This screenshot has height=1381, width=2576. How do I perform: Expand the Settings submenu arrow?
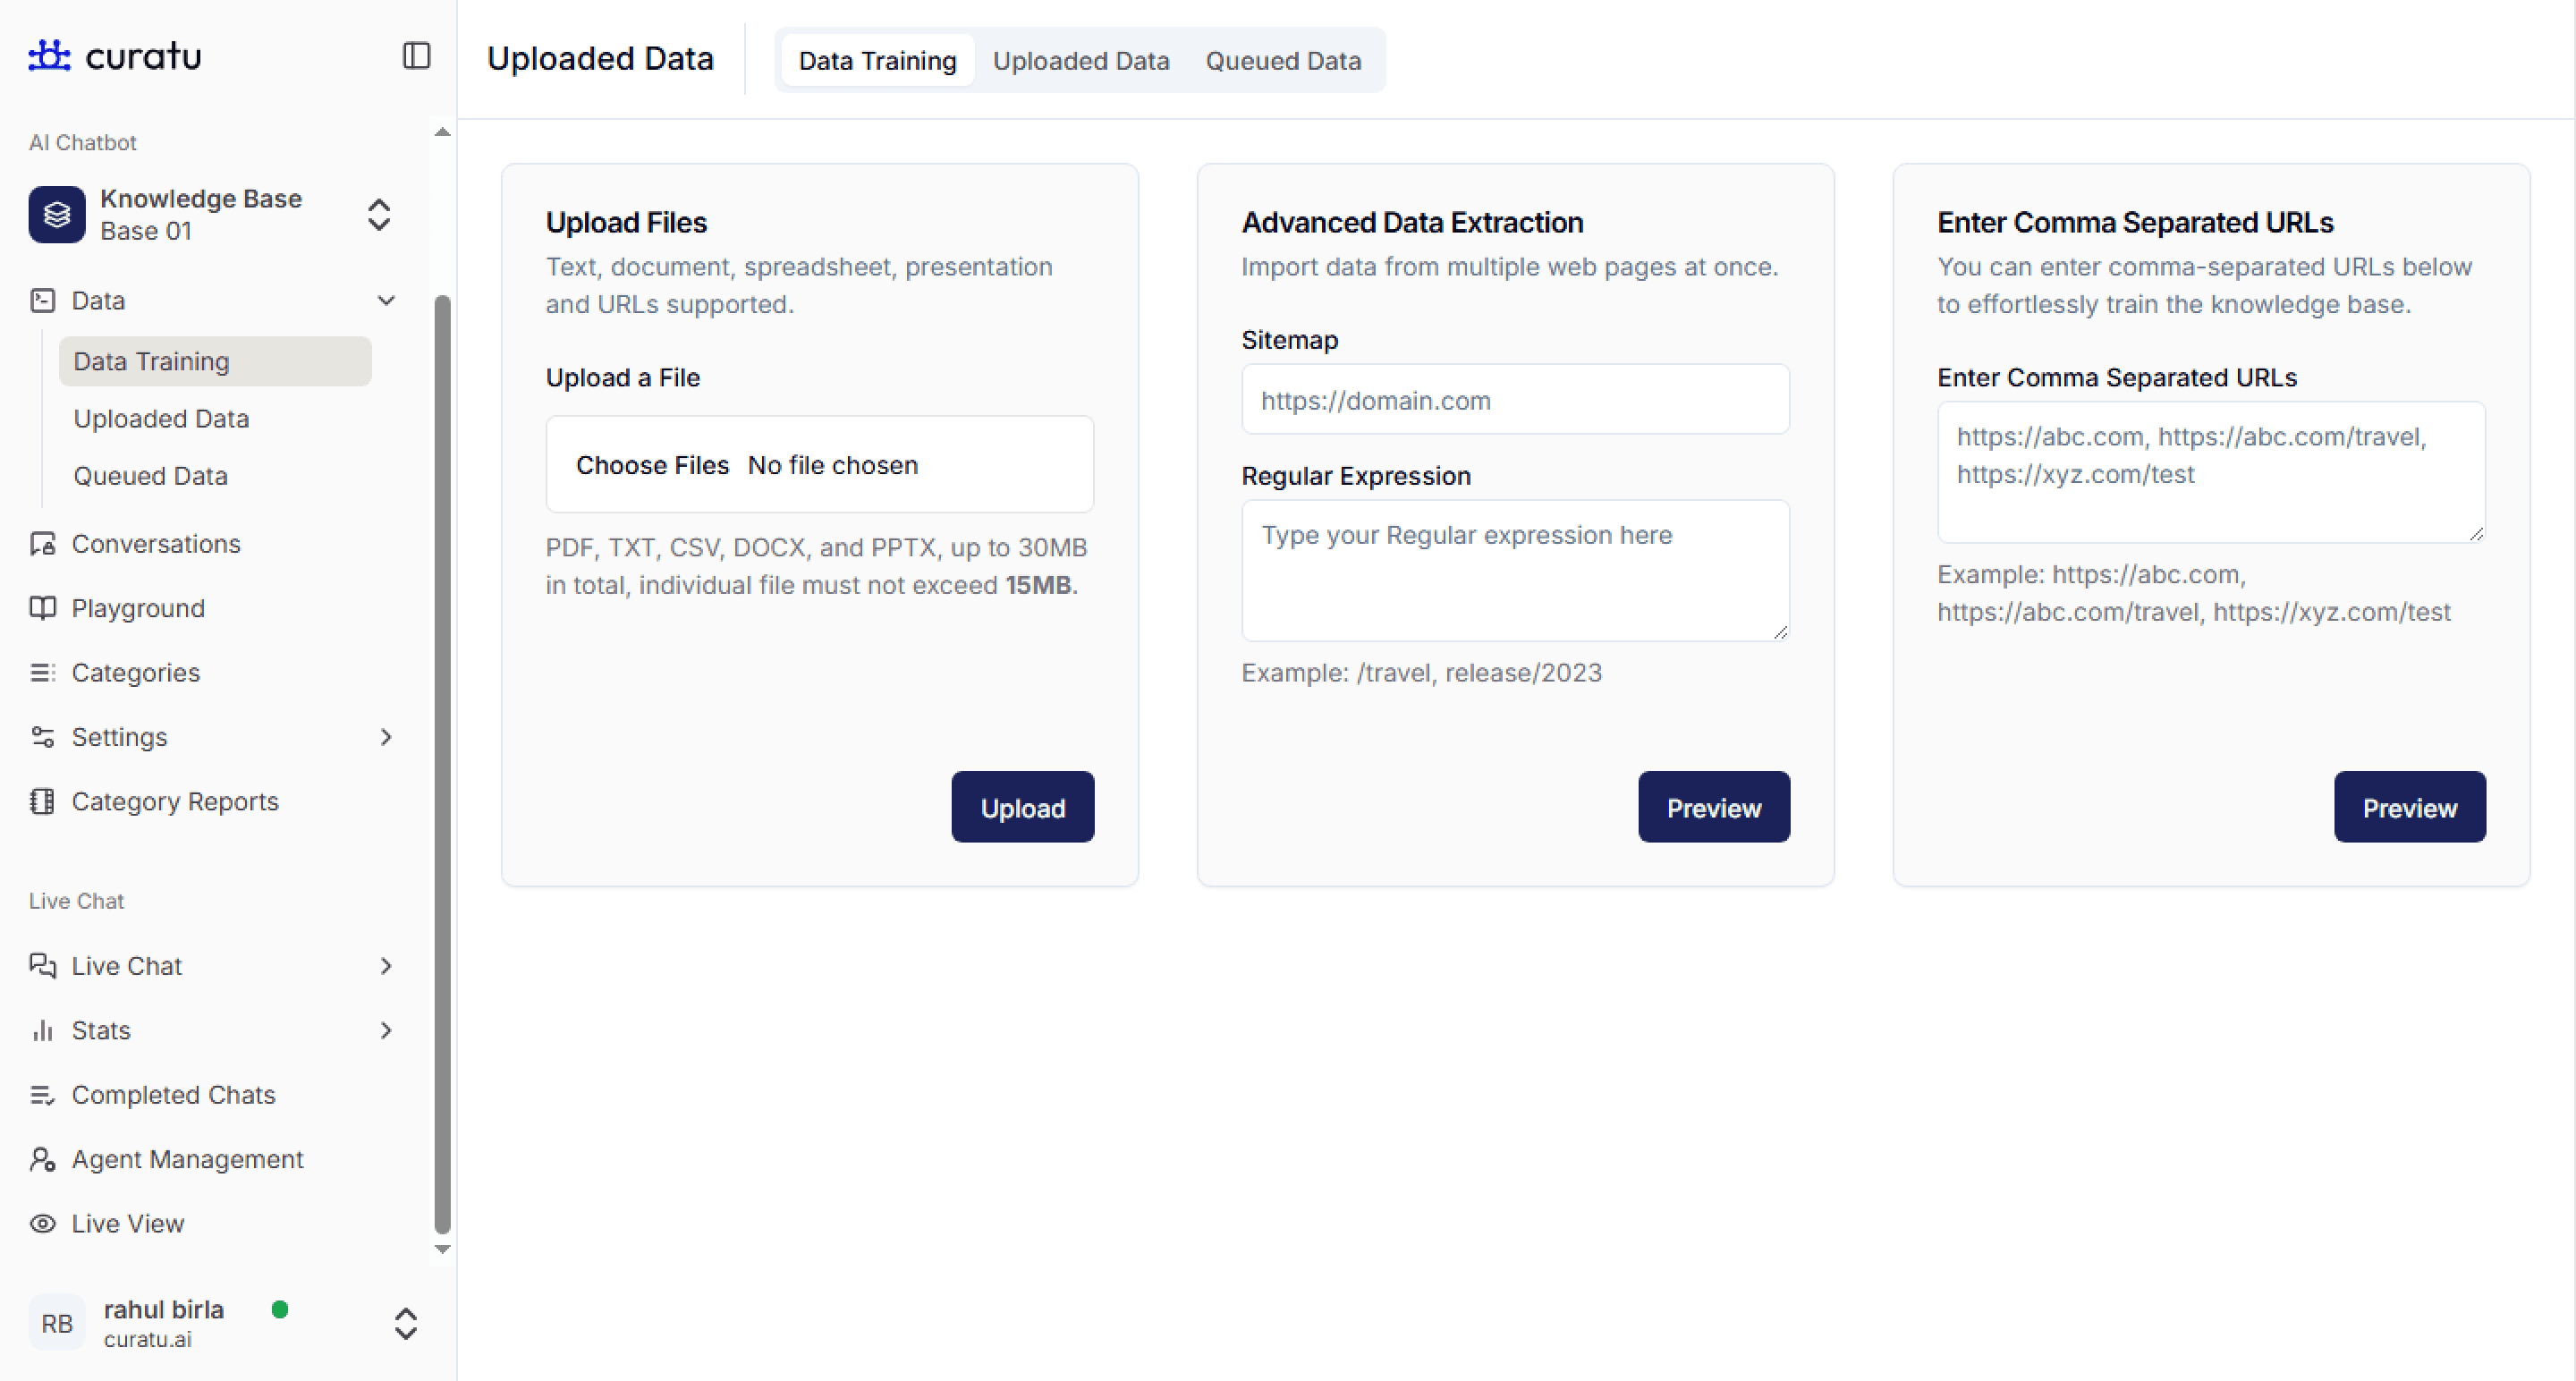[386, 737]
